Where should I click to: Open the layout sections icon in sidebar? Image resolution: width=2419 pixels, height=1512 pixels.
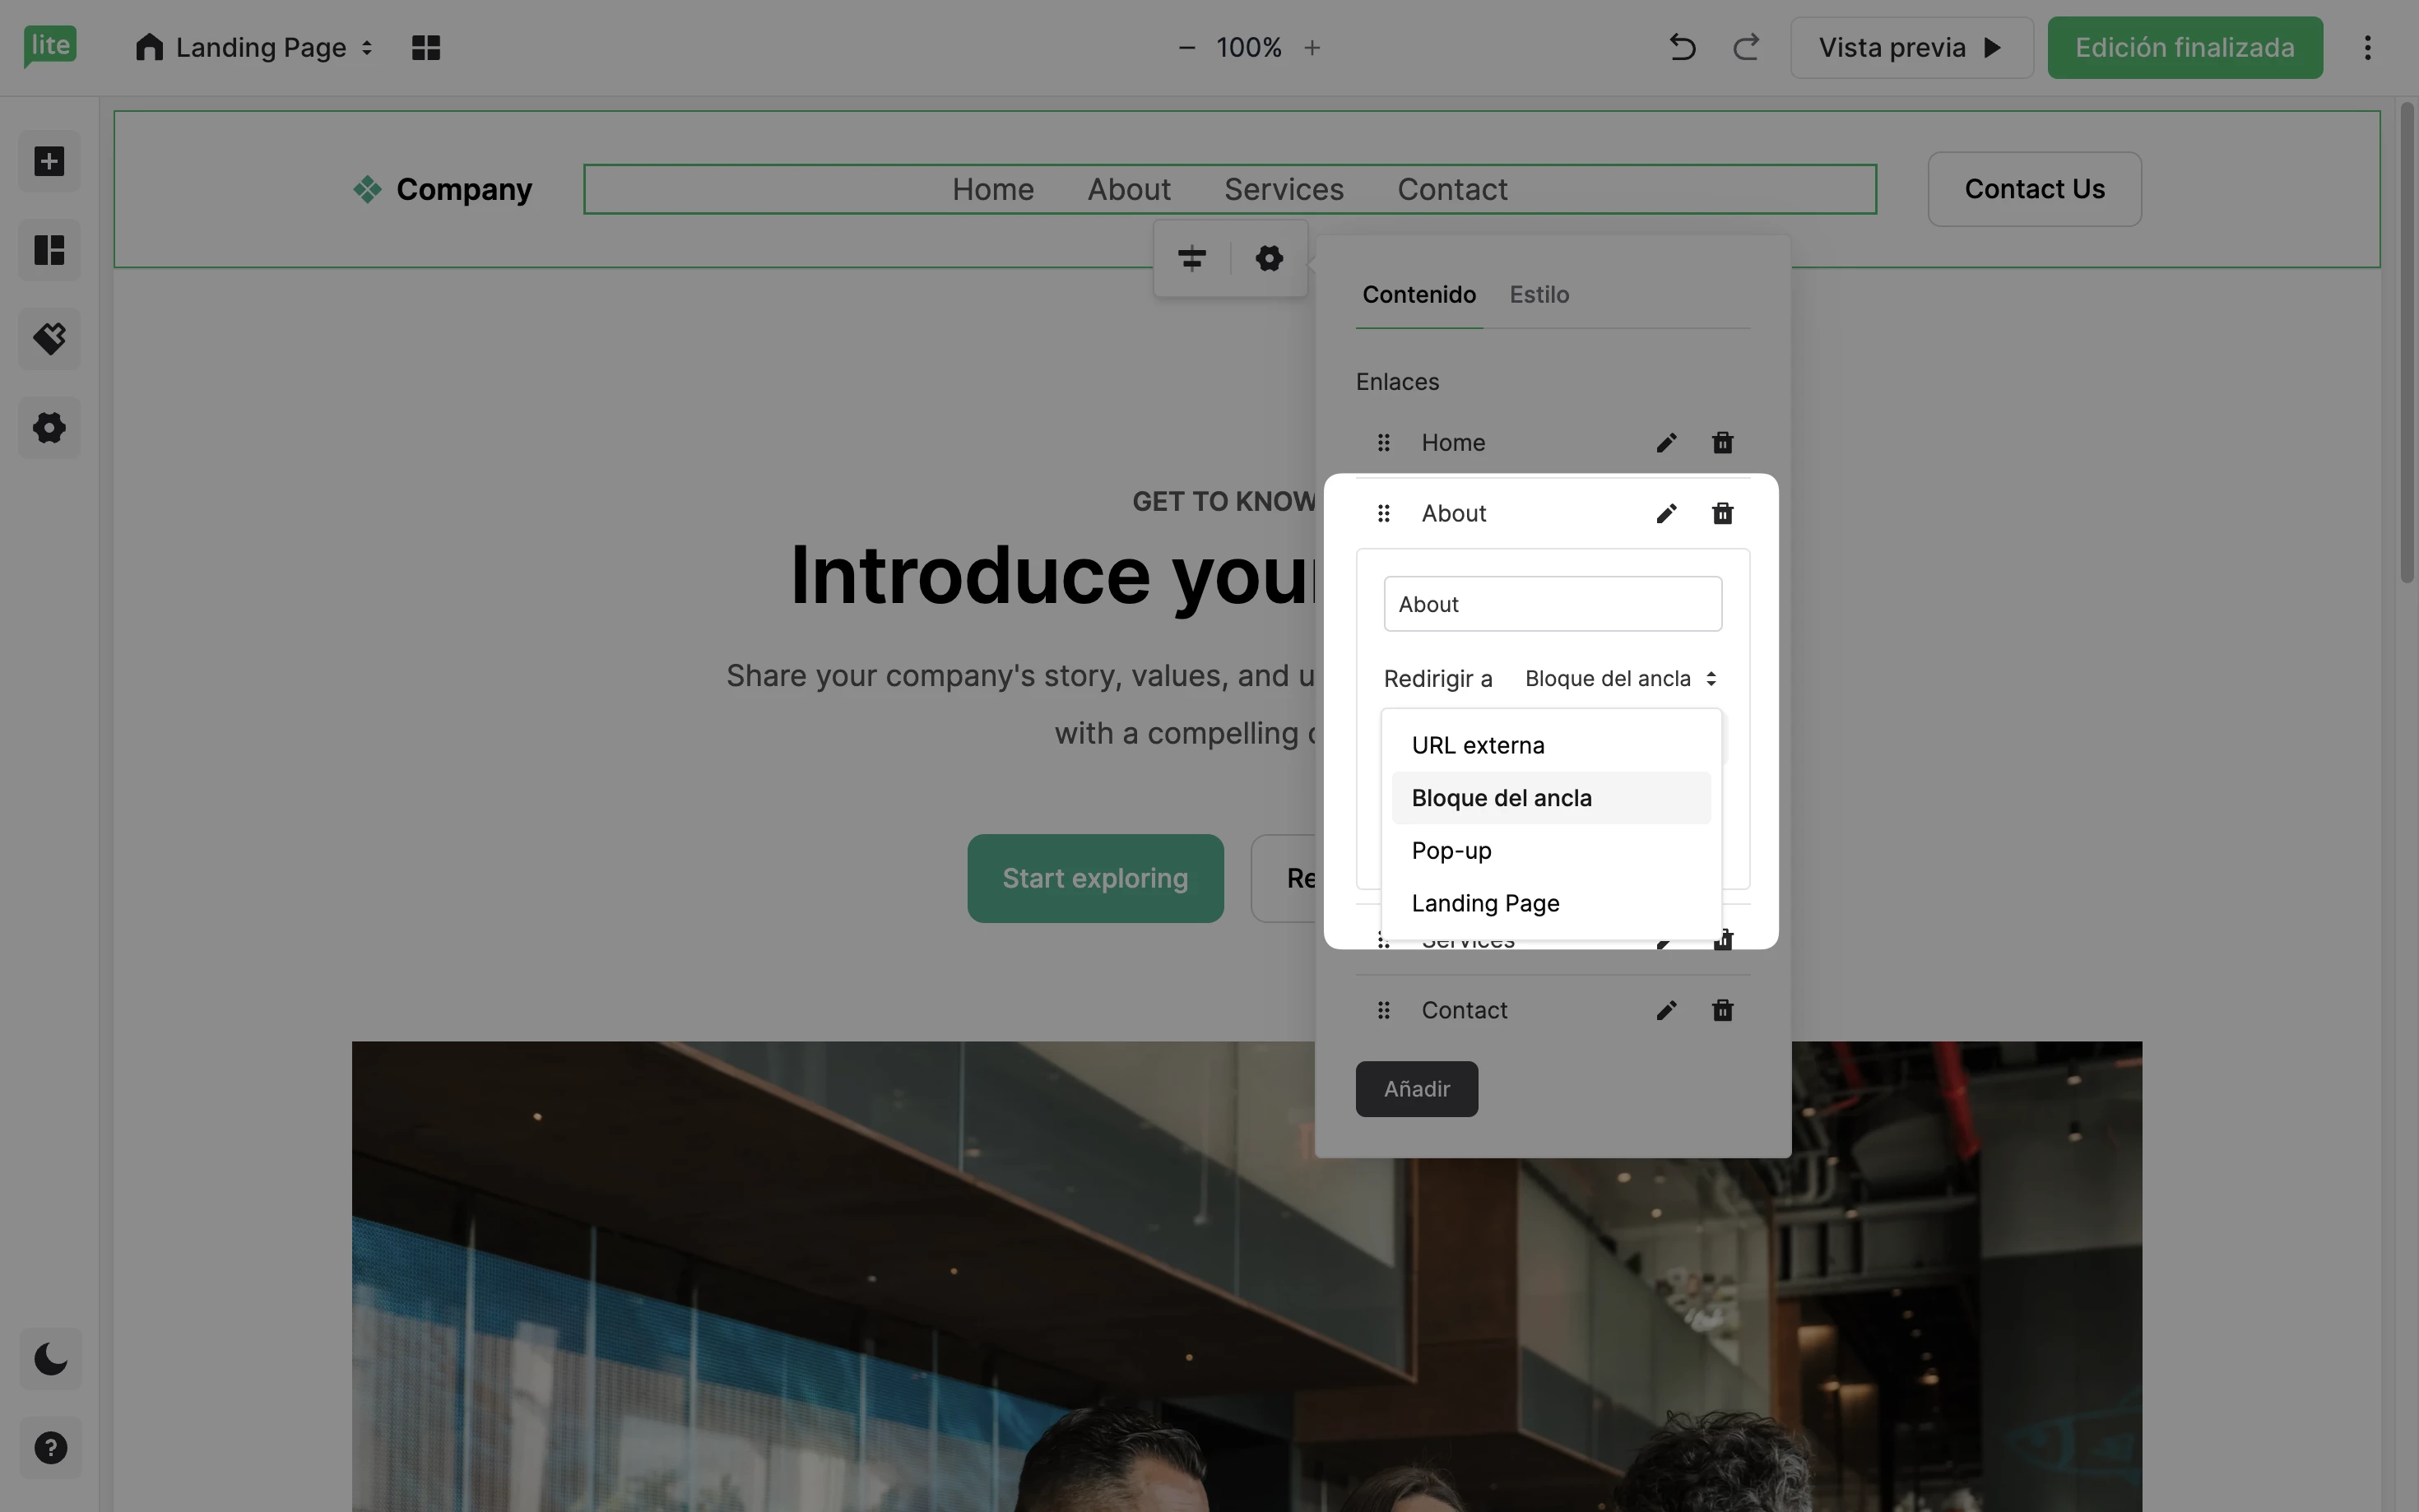(x=49, y=250)
